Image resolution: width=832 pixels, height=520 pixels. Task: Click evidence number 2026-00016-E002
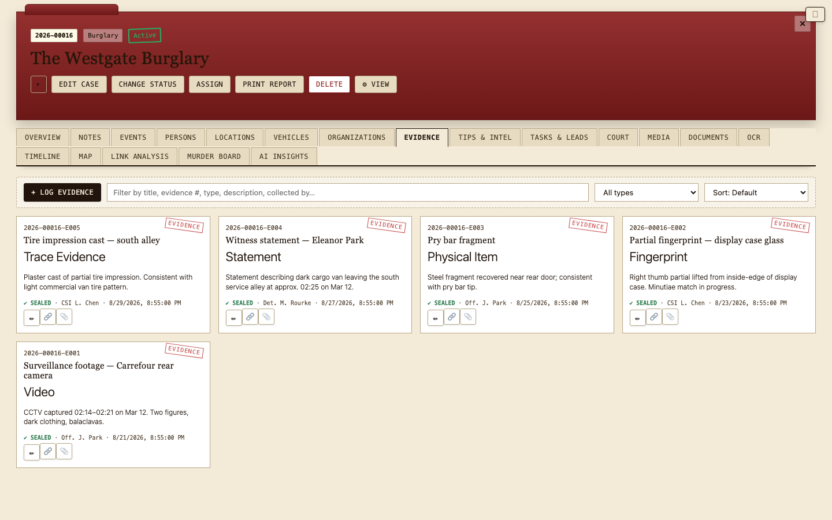click(657, 228)
